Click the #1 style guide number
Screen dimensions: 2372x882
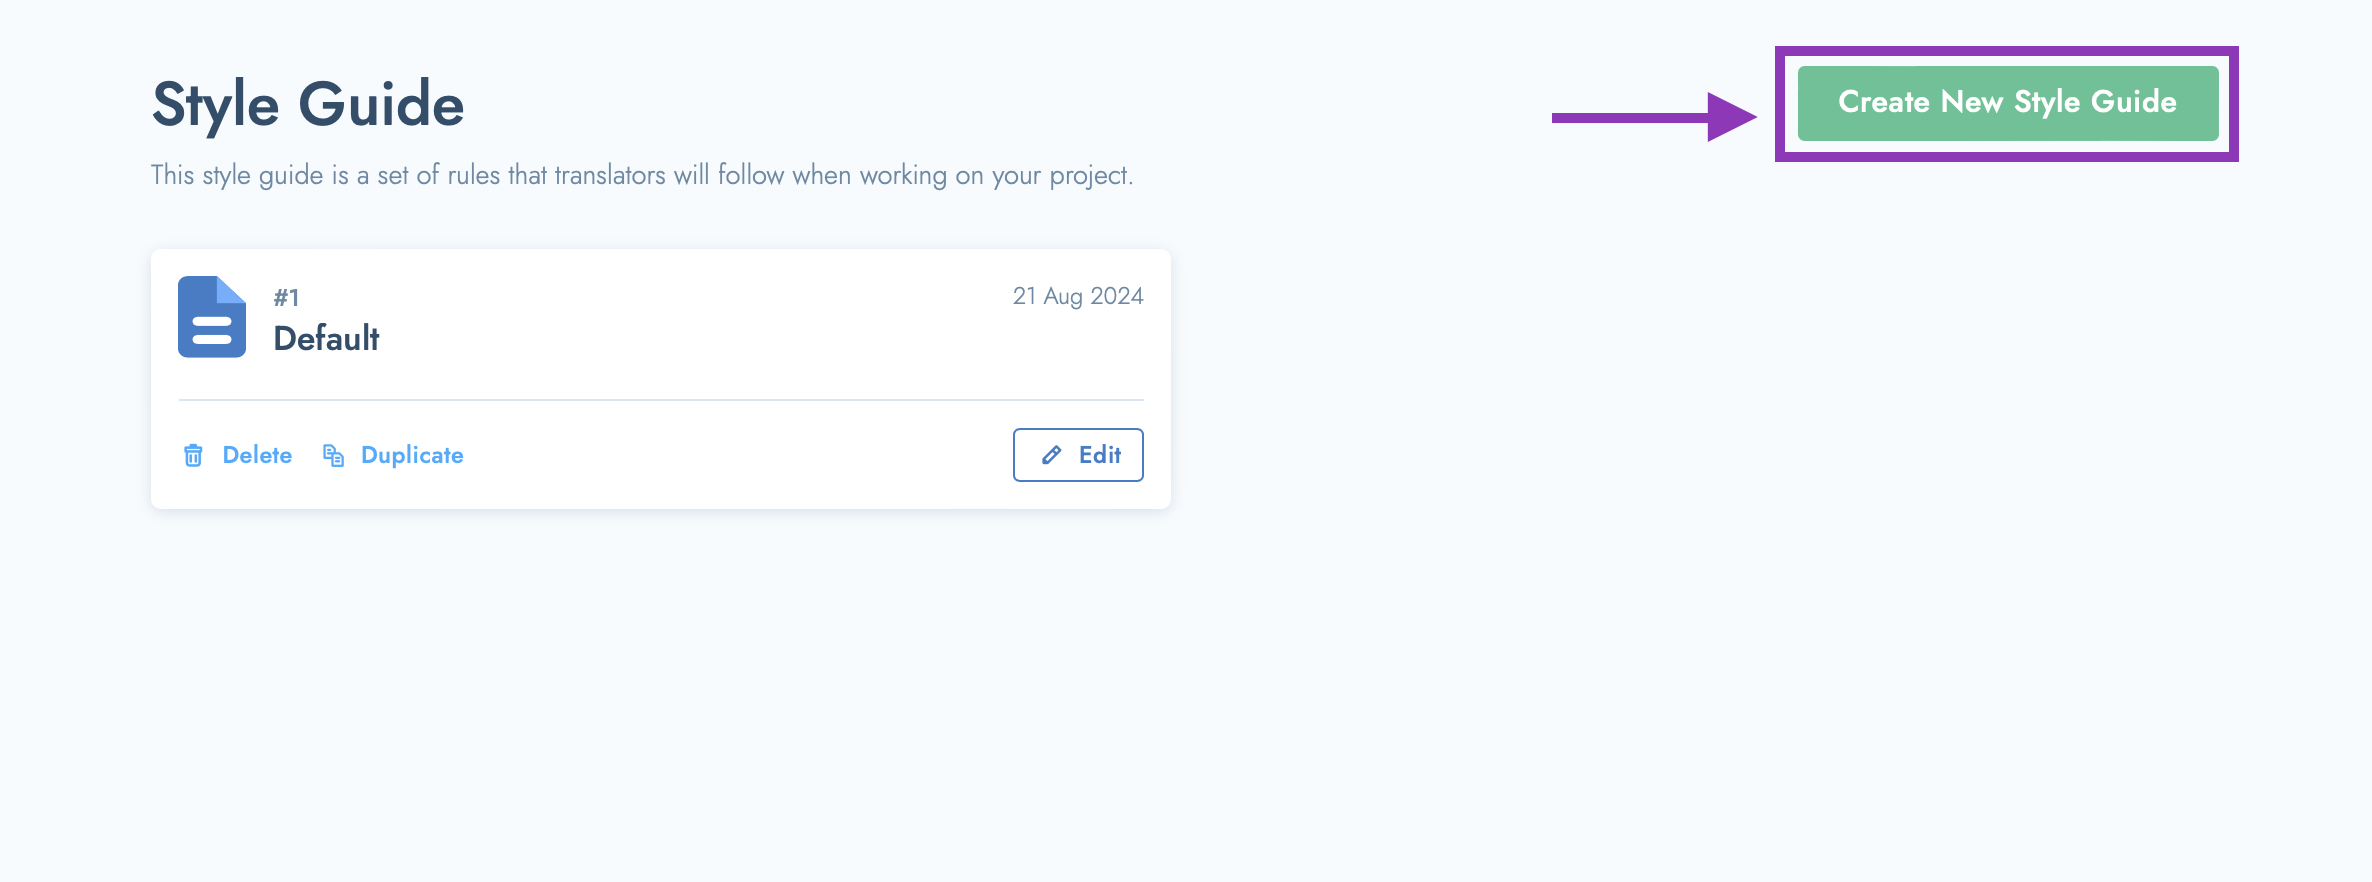click(286, 297)
